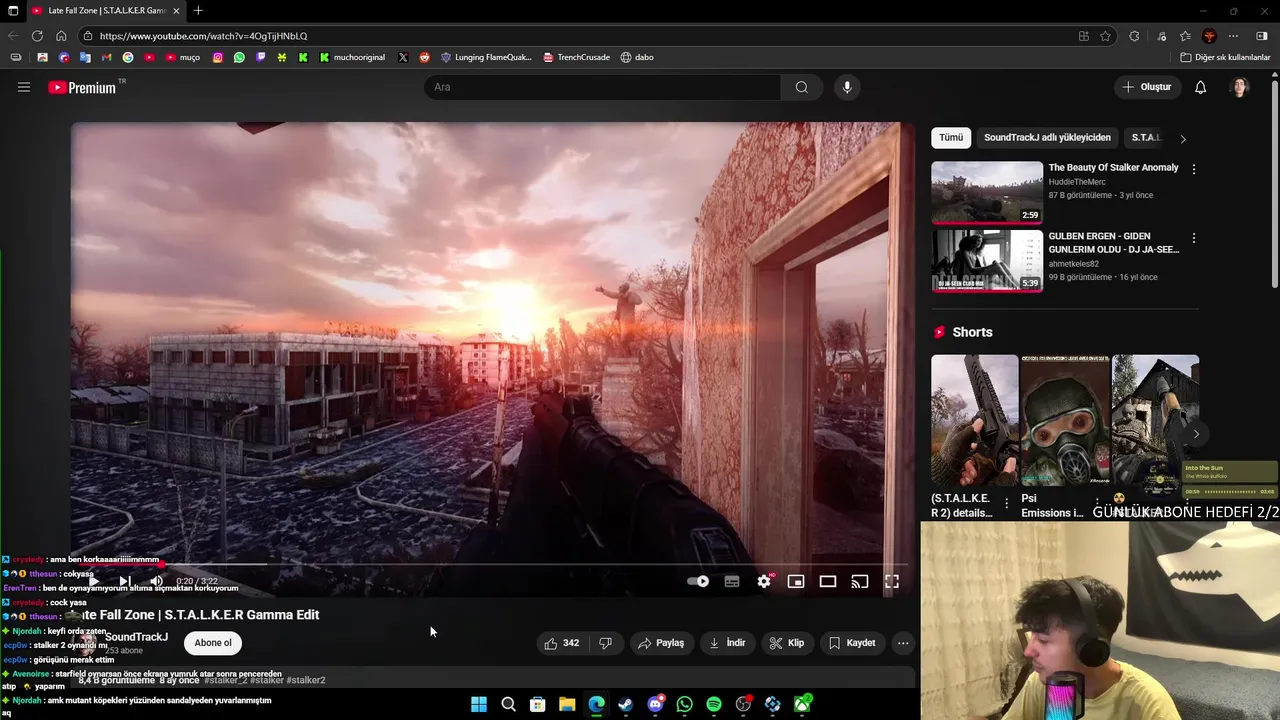
Task: Open YouTube notifications bell
Action: (x=1200, y=87)
